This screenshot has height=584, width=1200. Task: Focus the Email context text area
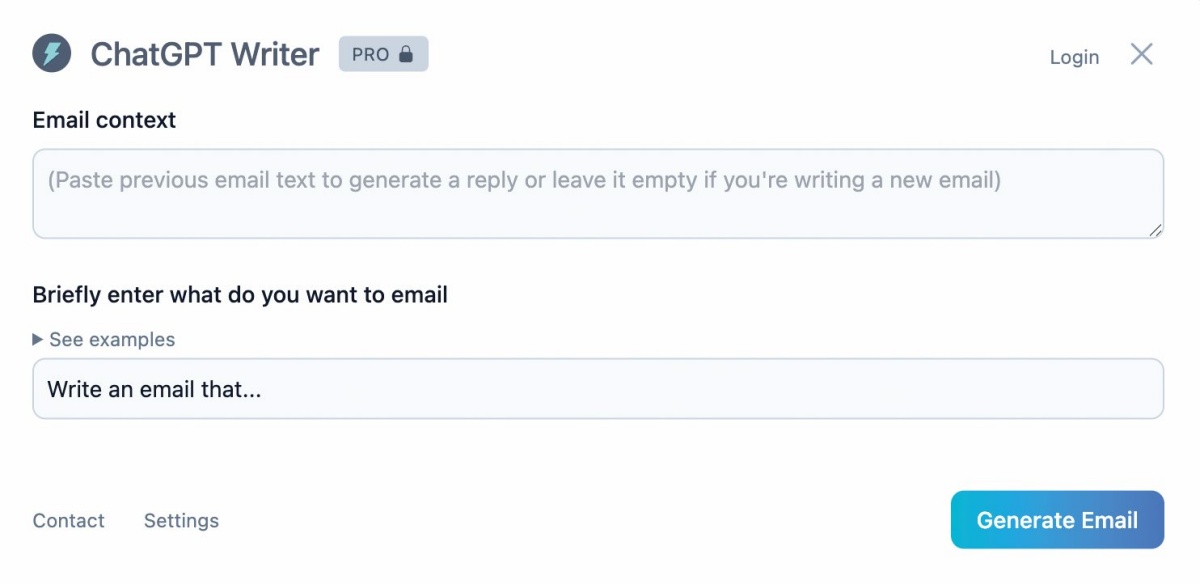coord(598,194)
